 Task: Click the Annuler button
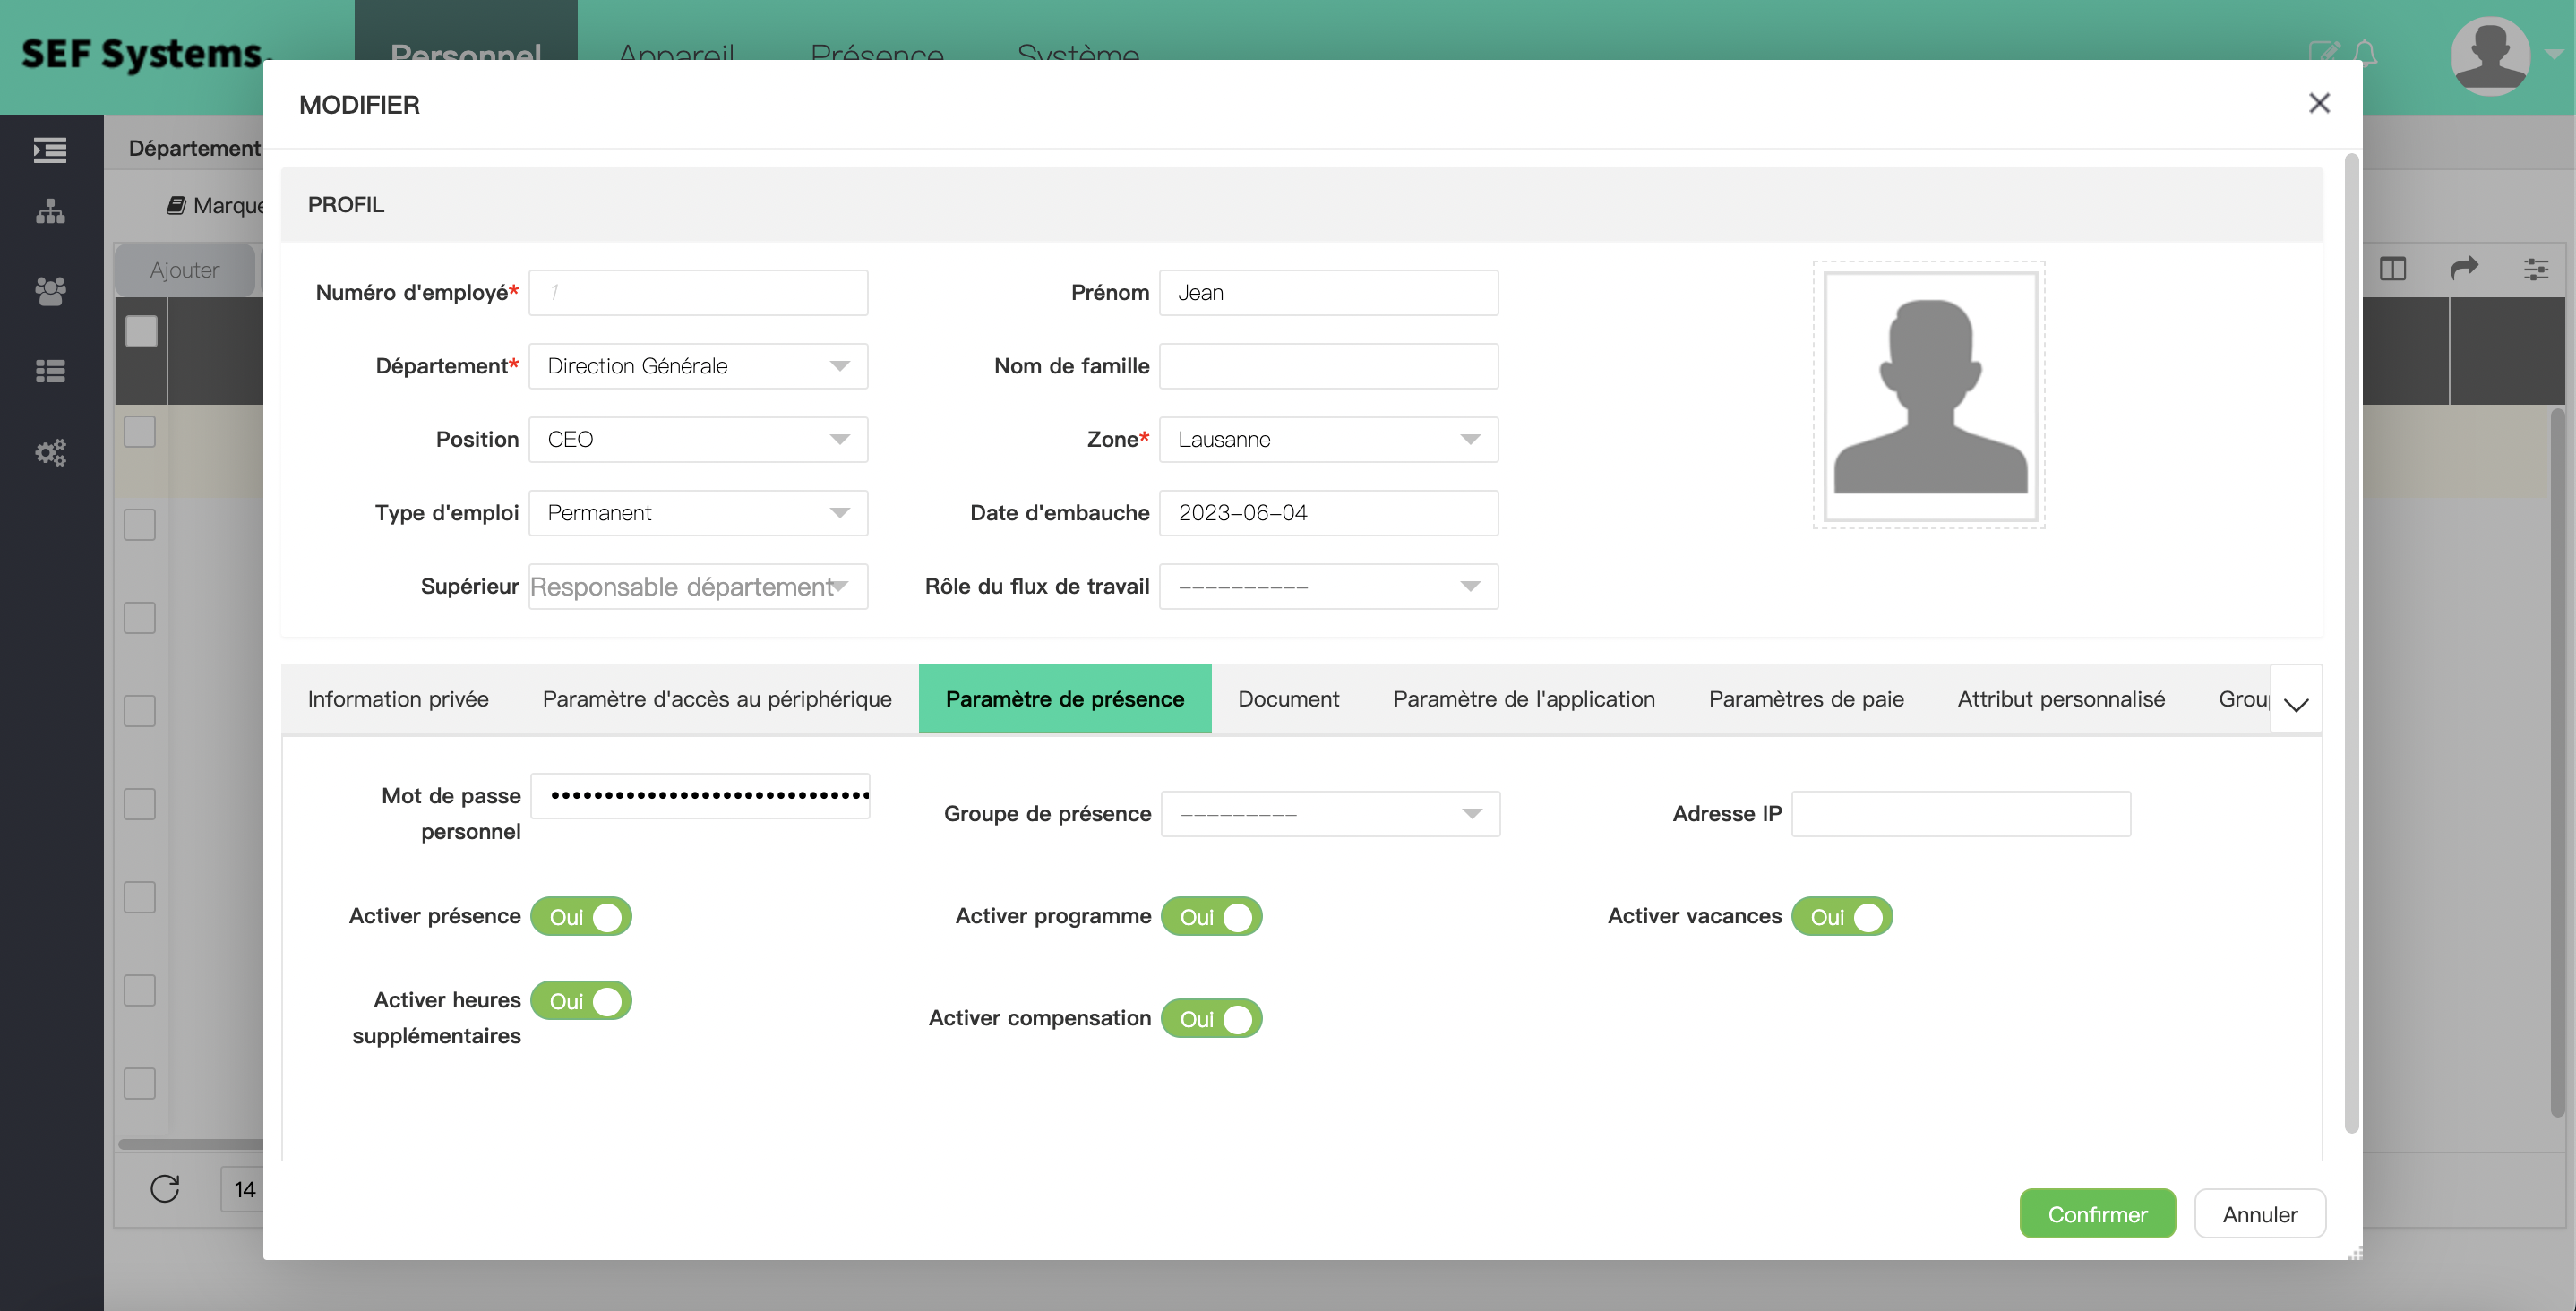[2259, 1213]
